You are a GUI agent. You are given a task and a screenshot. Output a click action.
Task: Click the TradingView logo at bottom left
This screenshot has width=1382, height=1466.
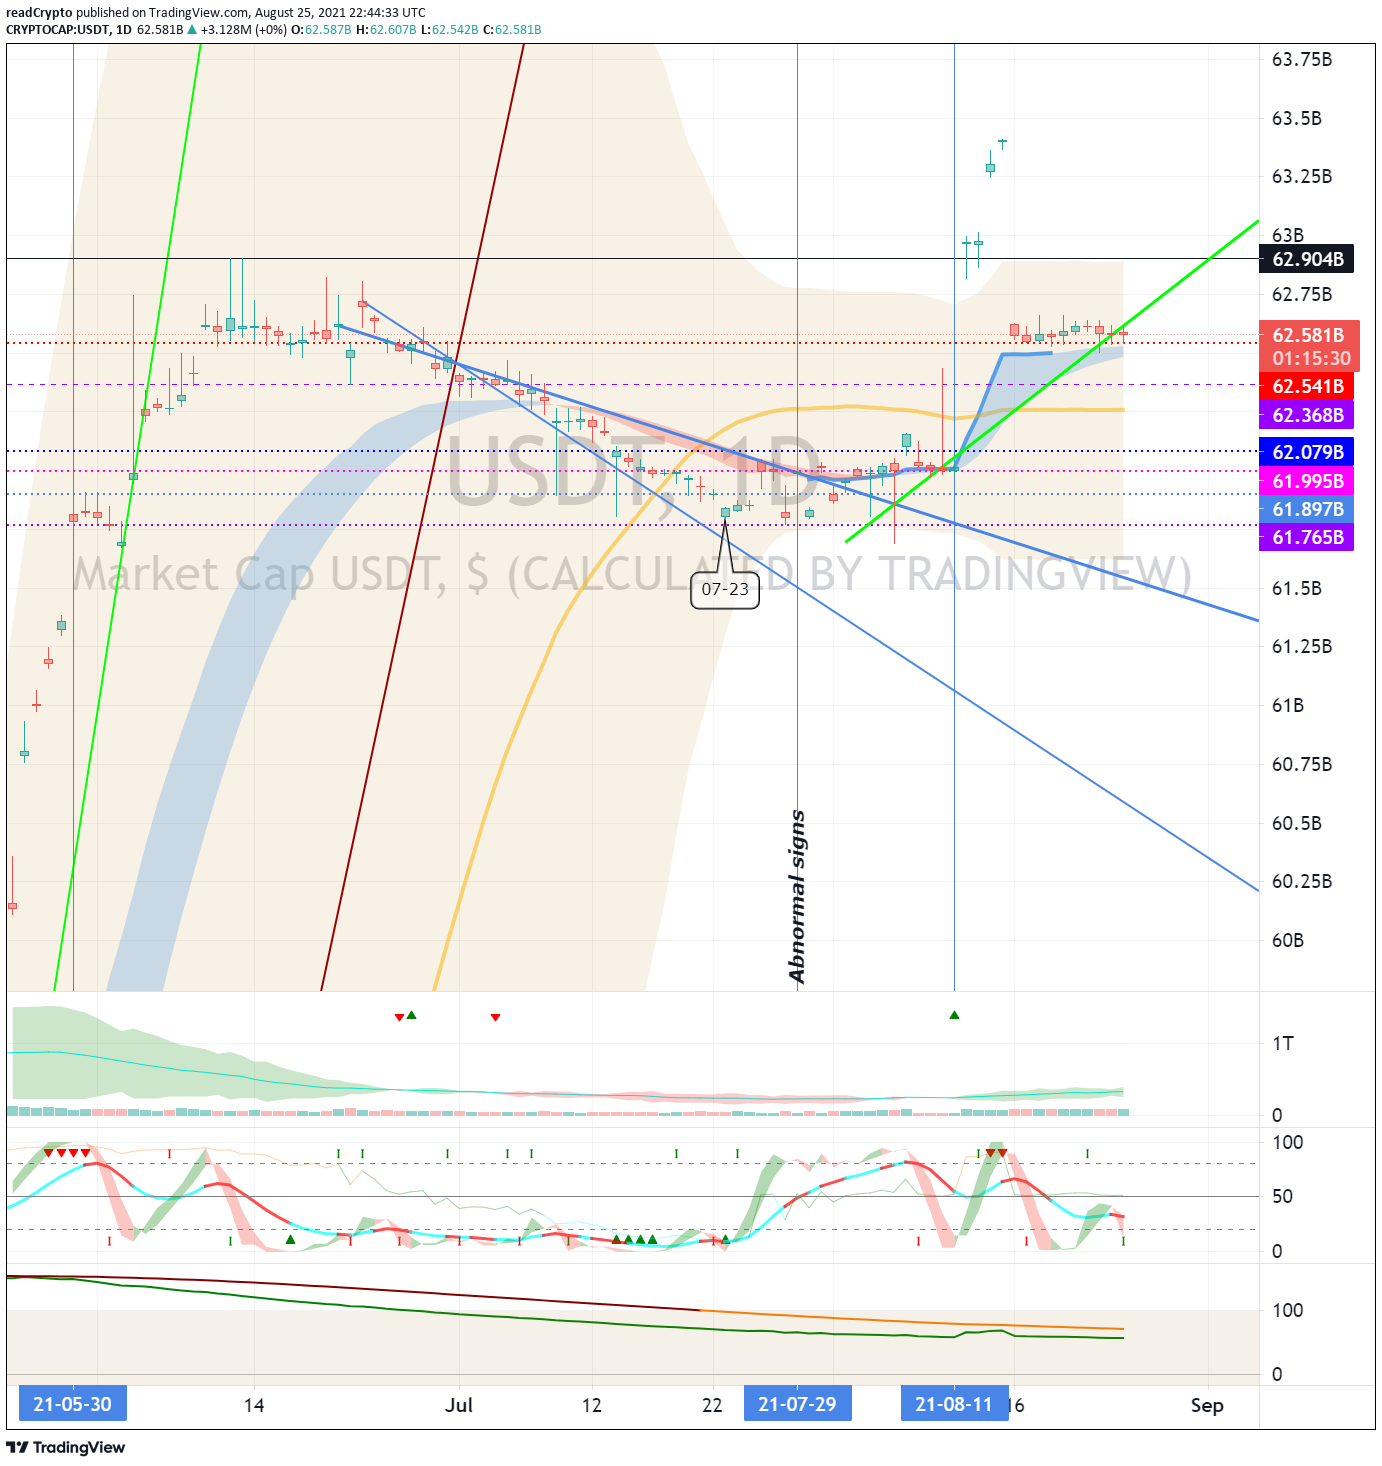pos(66,1447)
